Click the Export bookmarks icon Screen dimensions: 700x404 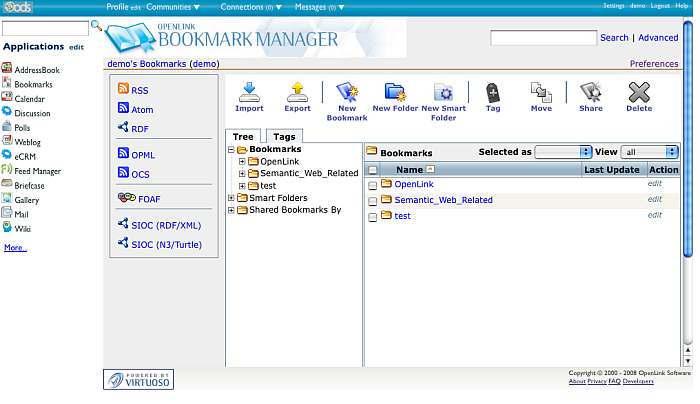pos(297,92)
